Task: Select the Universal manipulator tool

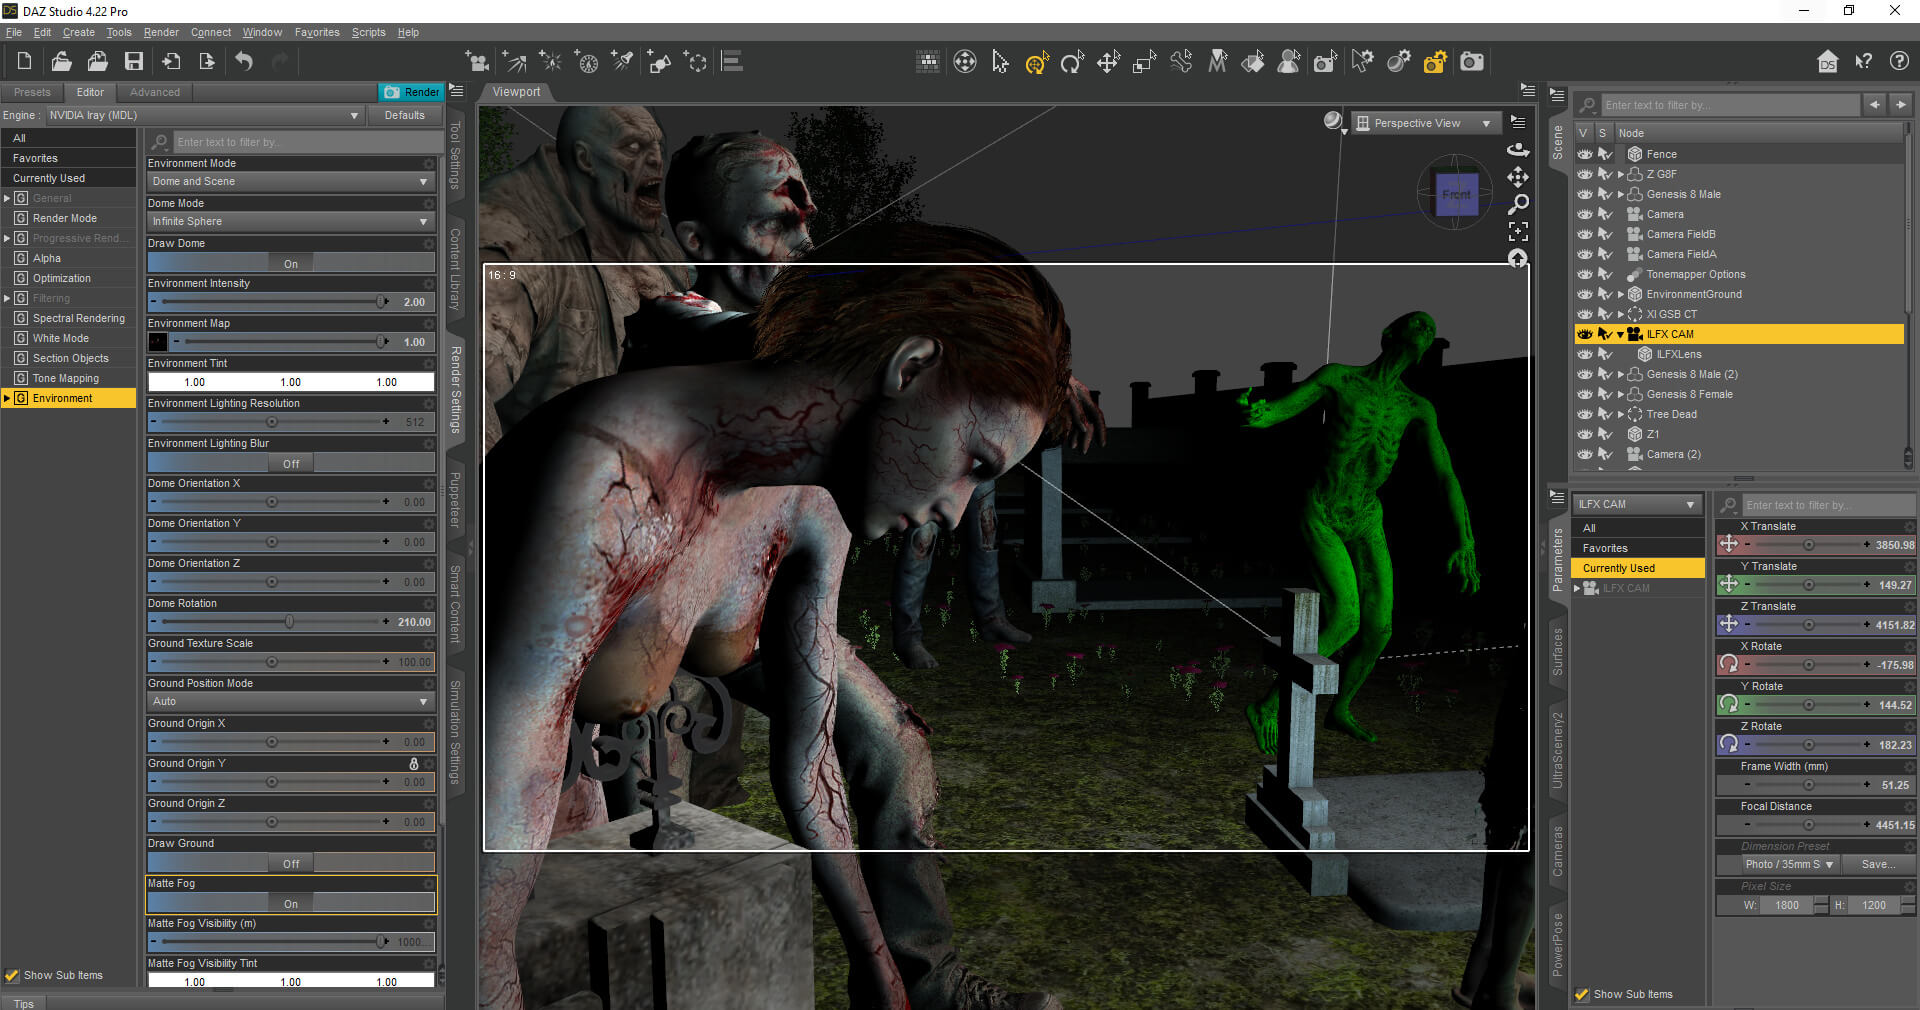Action: coord(1037,62)
